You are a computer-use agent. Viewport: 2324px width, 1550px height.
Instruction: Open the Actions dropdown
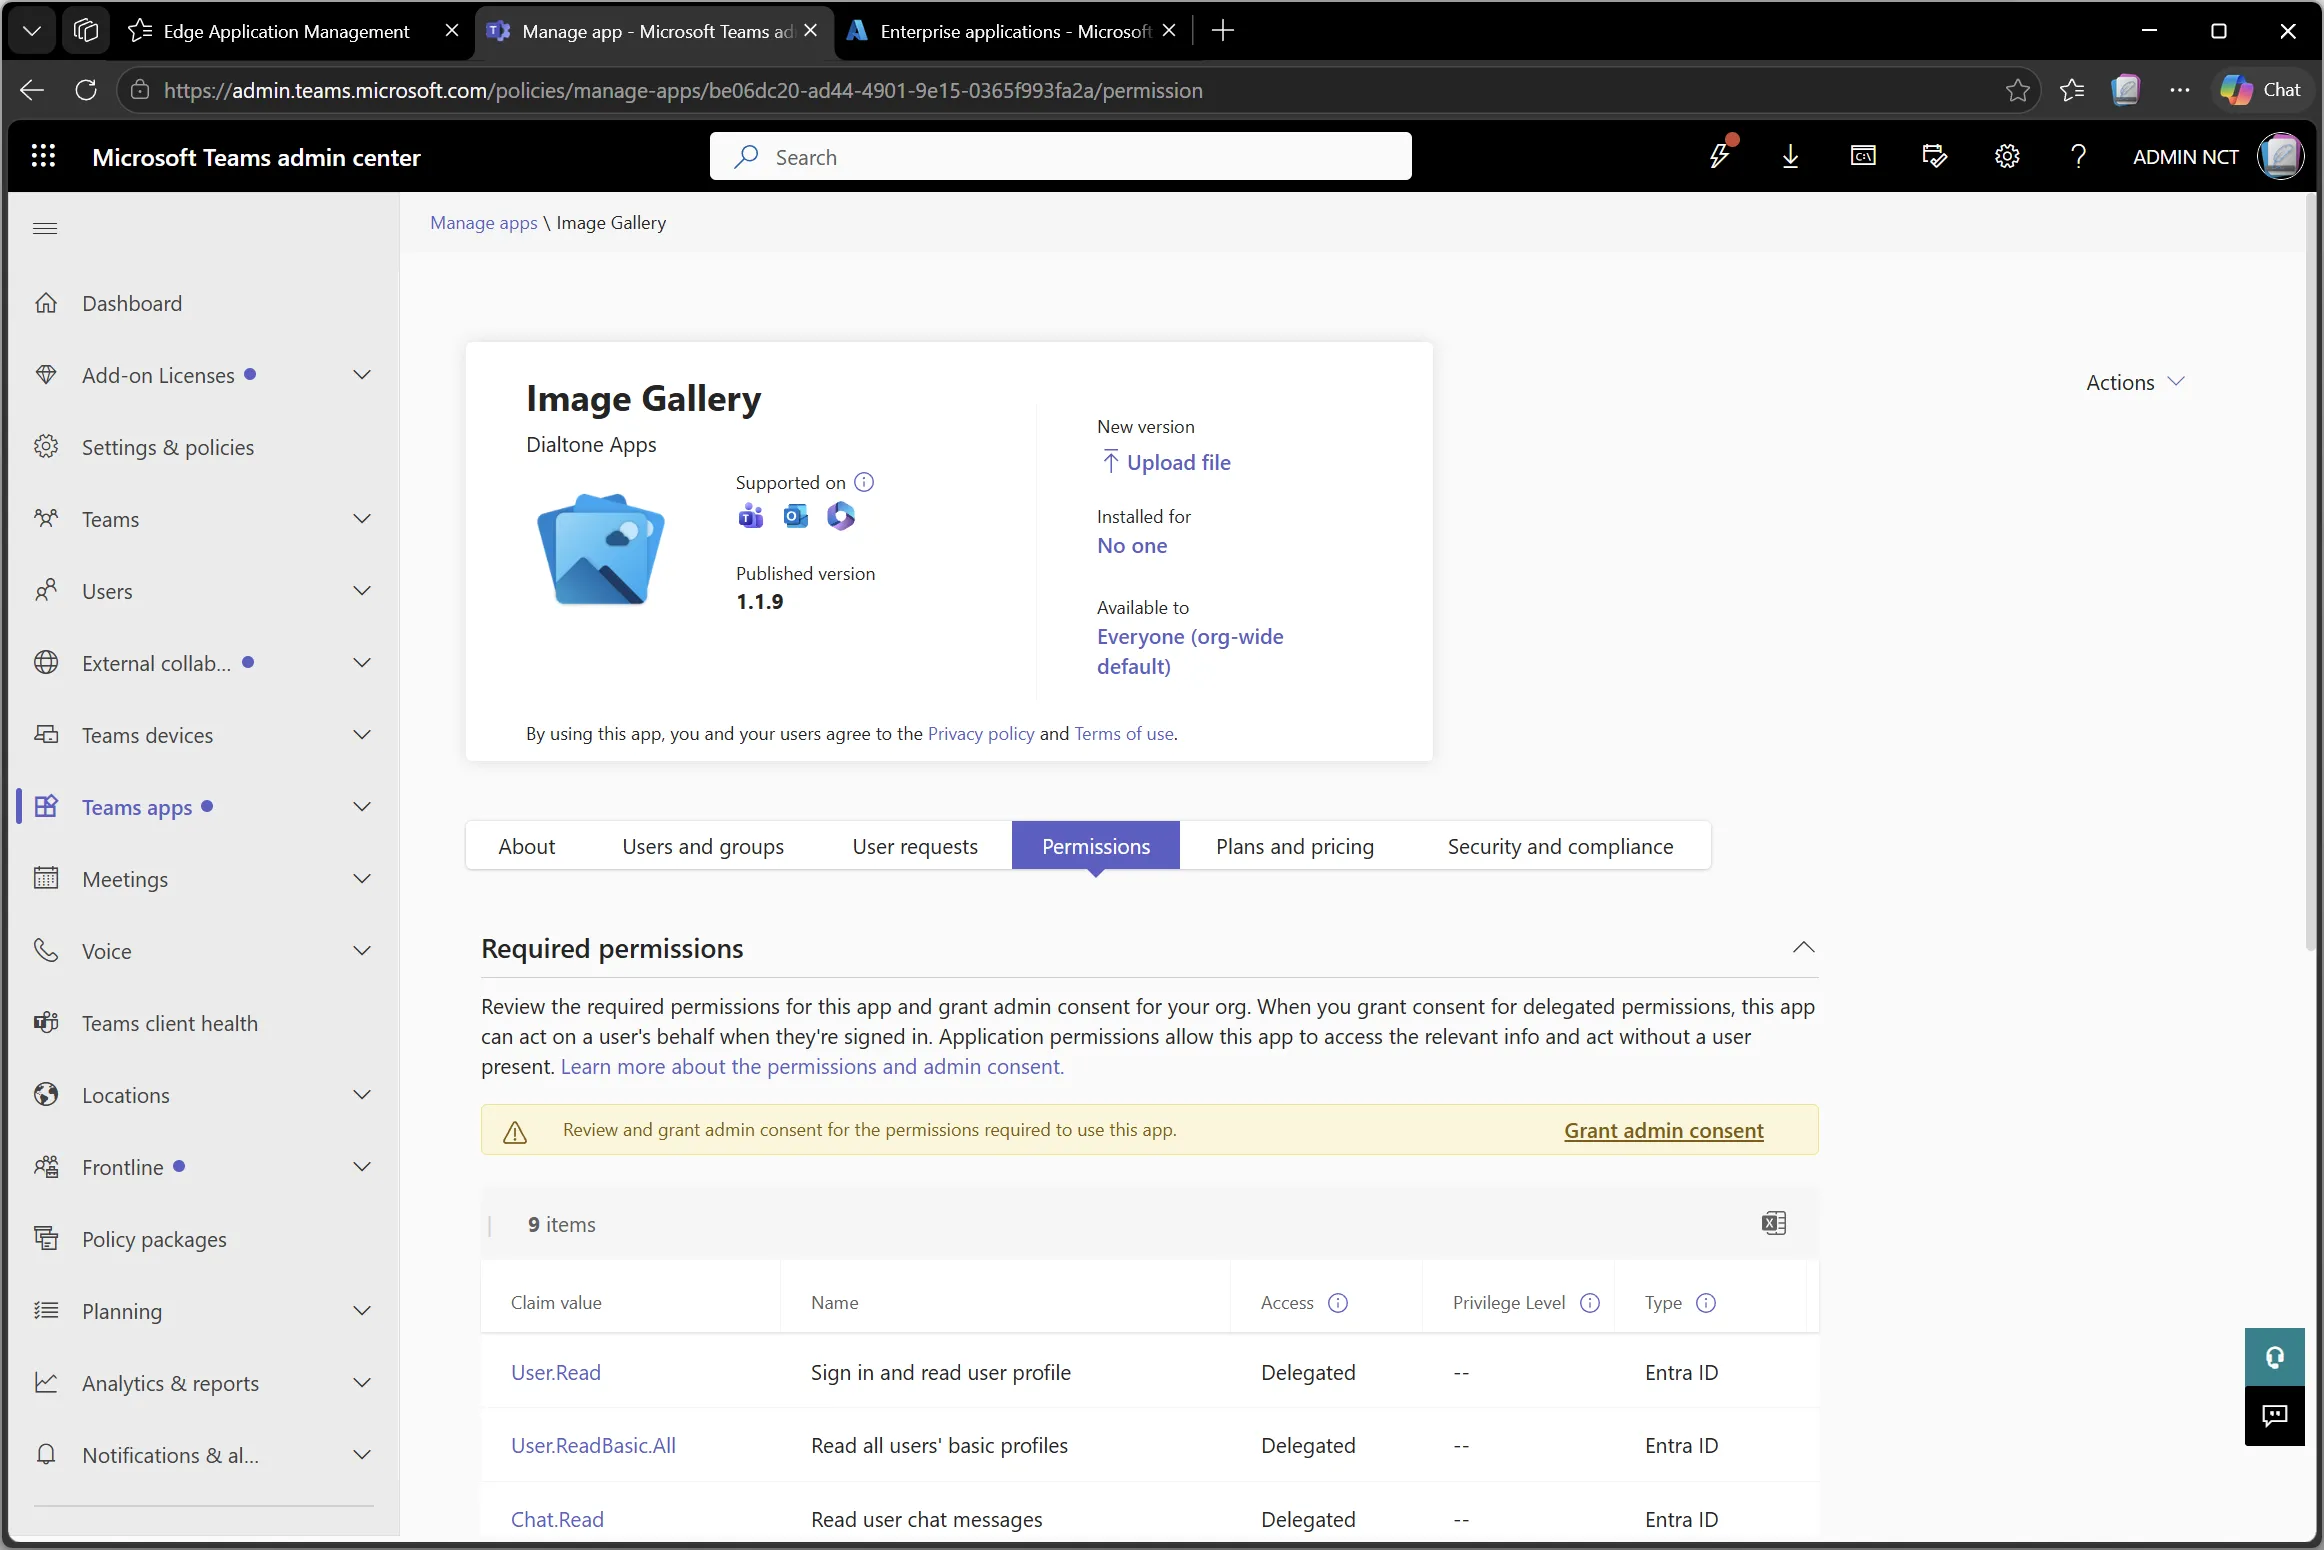point(2135,382)
